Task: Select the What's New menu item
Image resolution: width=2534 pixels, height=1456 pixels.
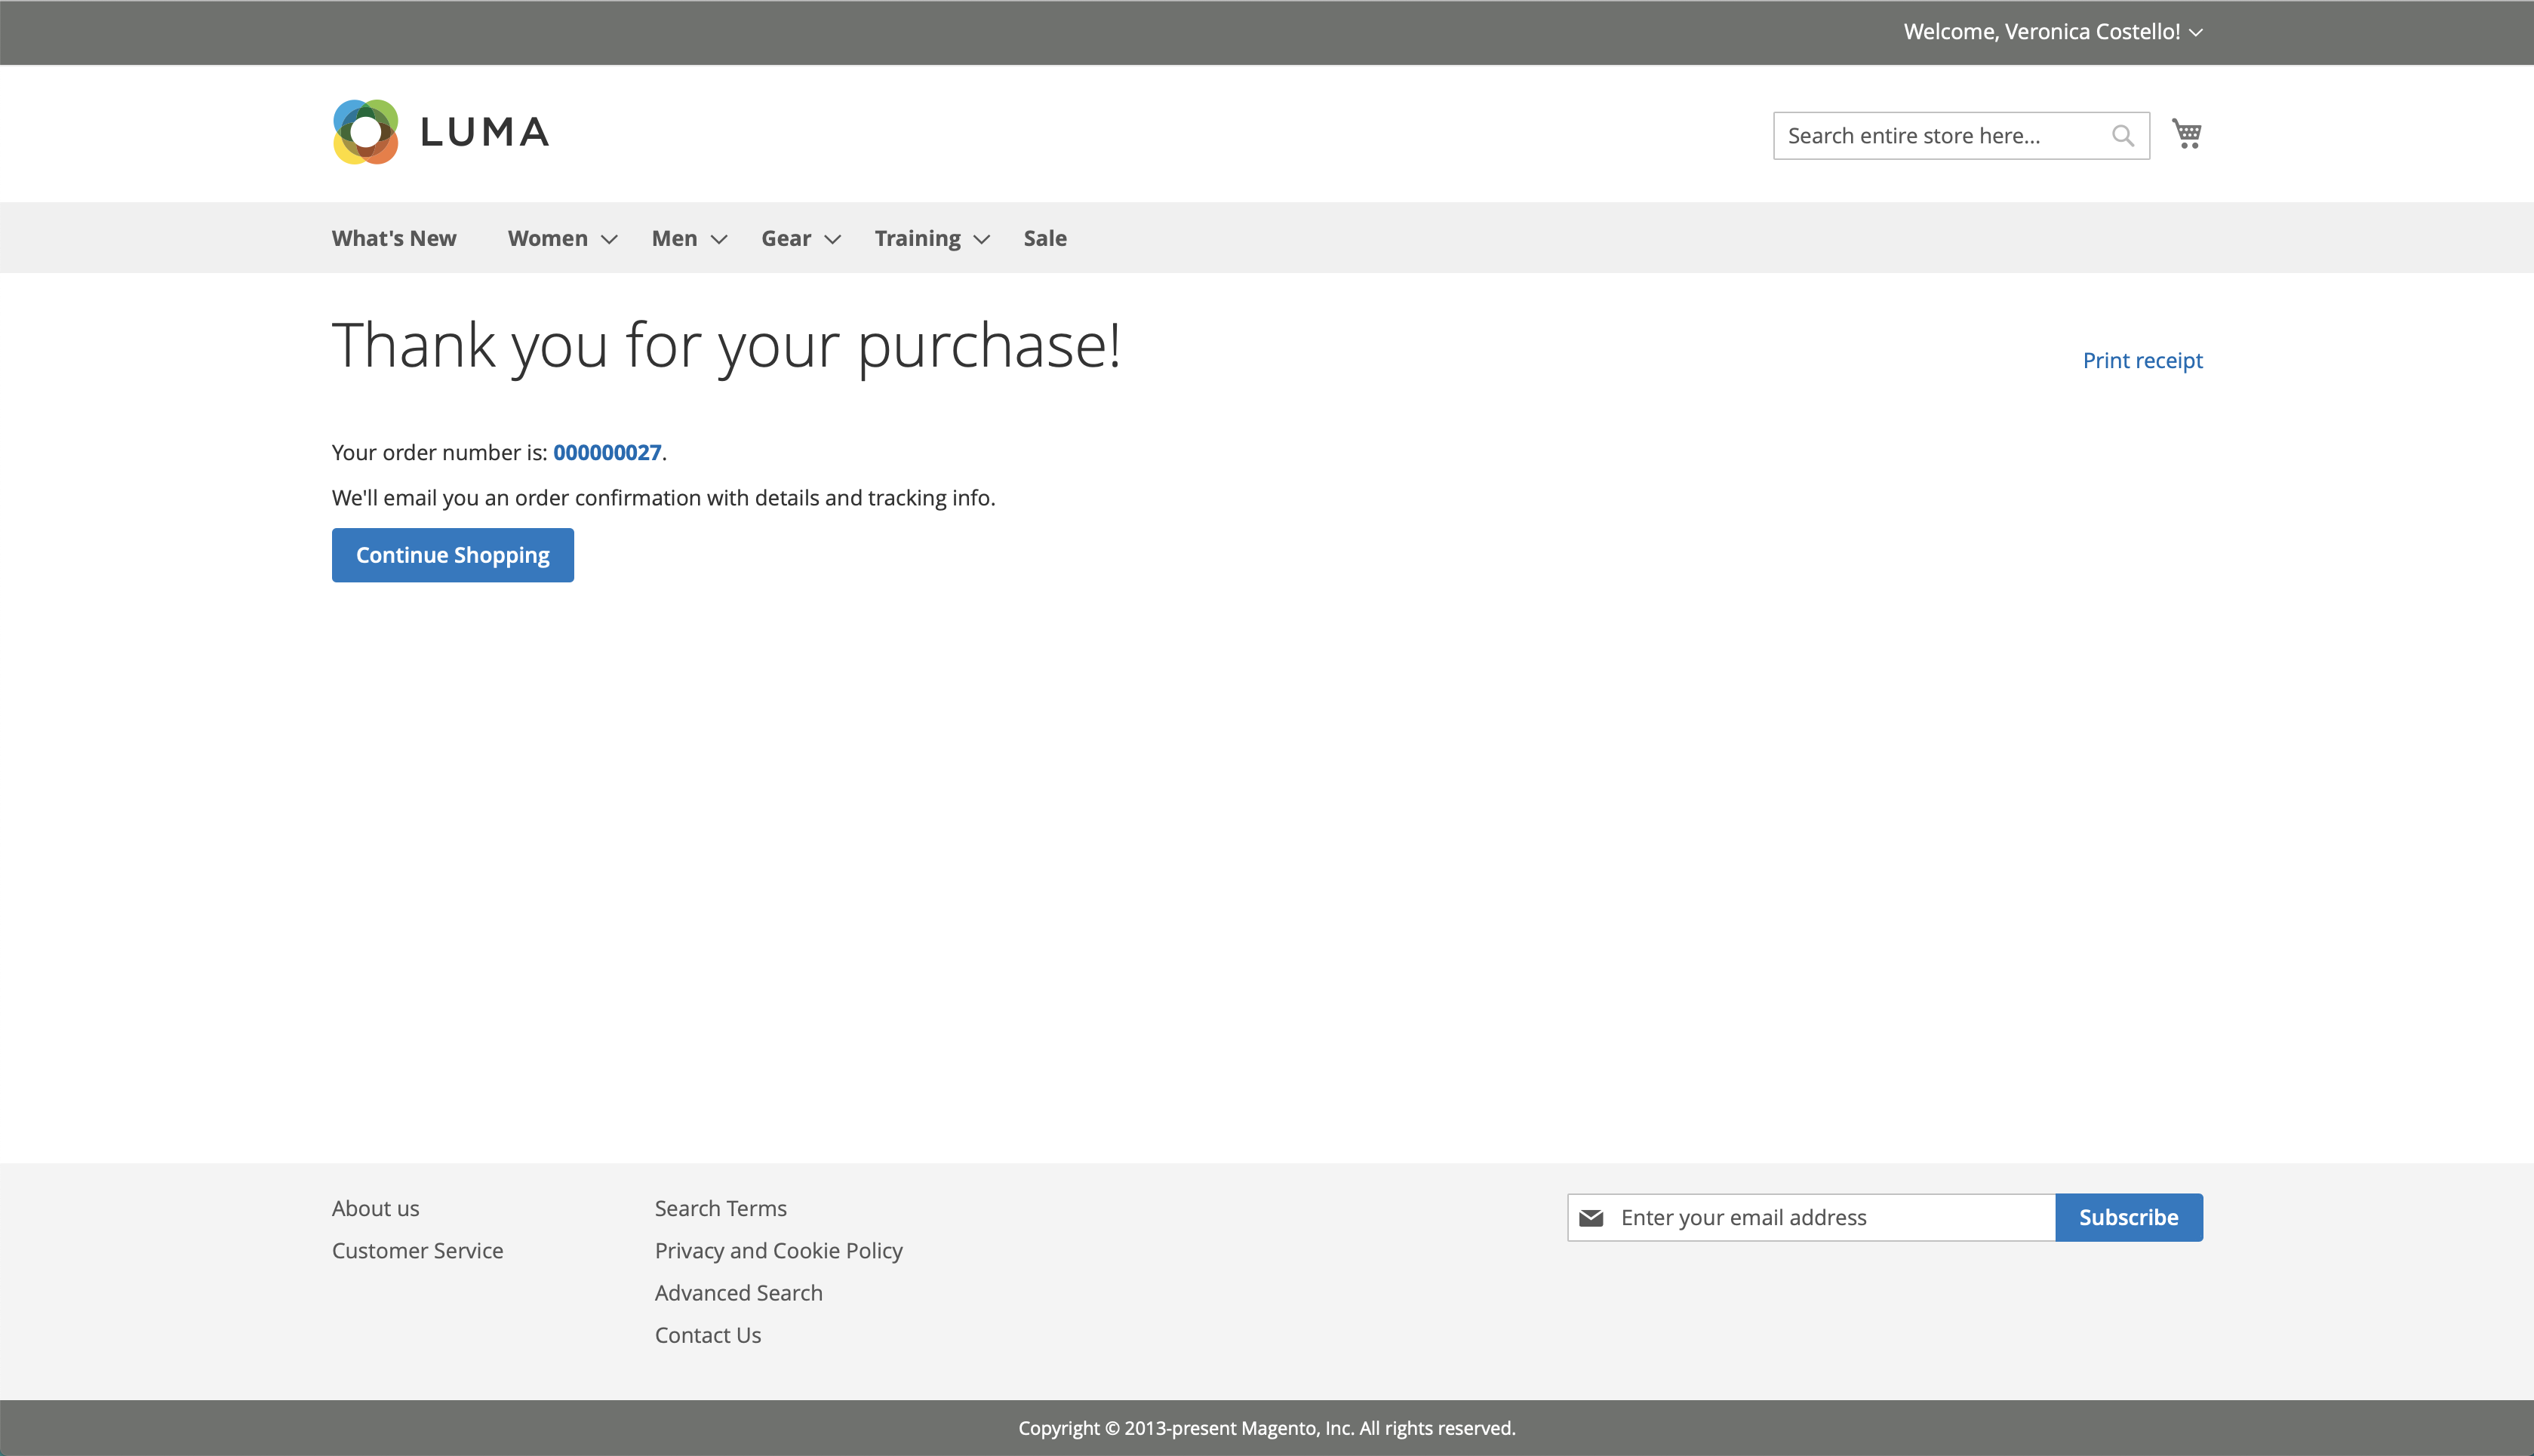Action: pyautogui.click(x=393, y=238)
